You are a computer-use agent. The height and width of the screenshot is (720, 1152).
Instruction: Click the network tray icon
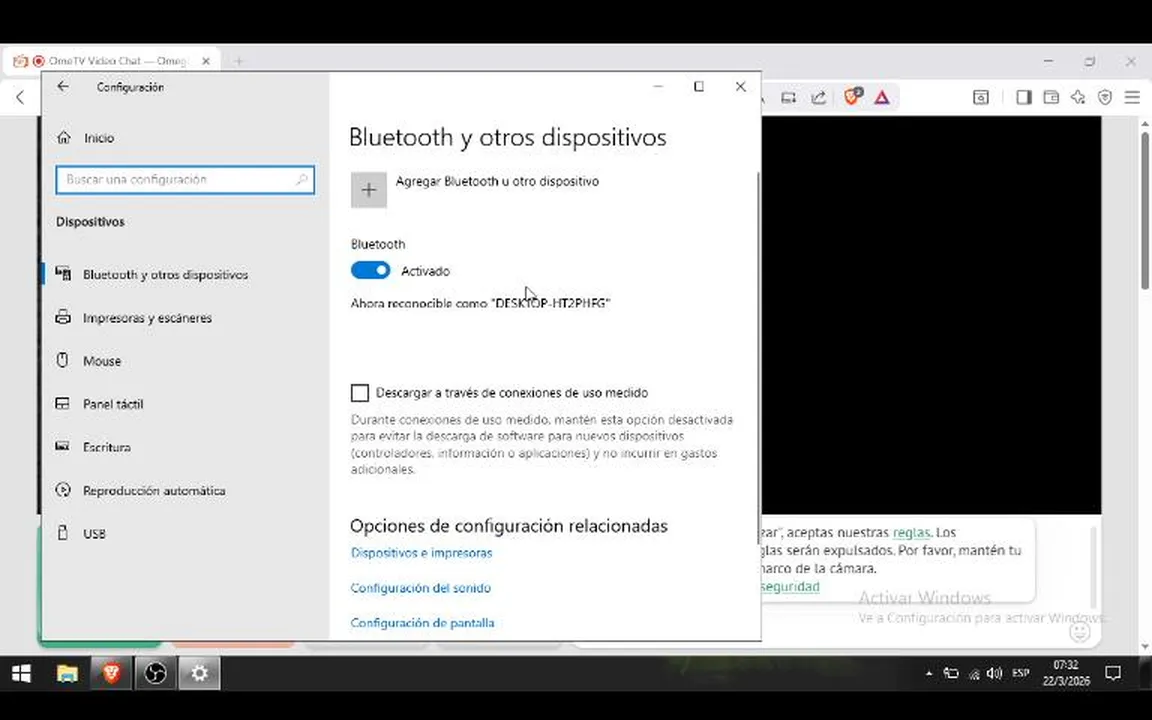click(974, 674)
